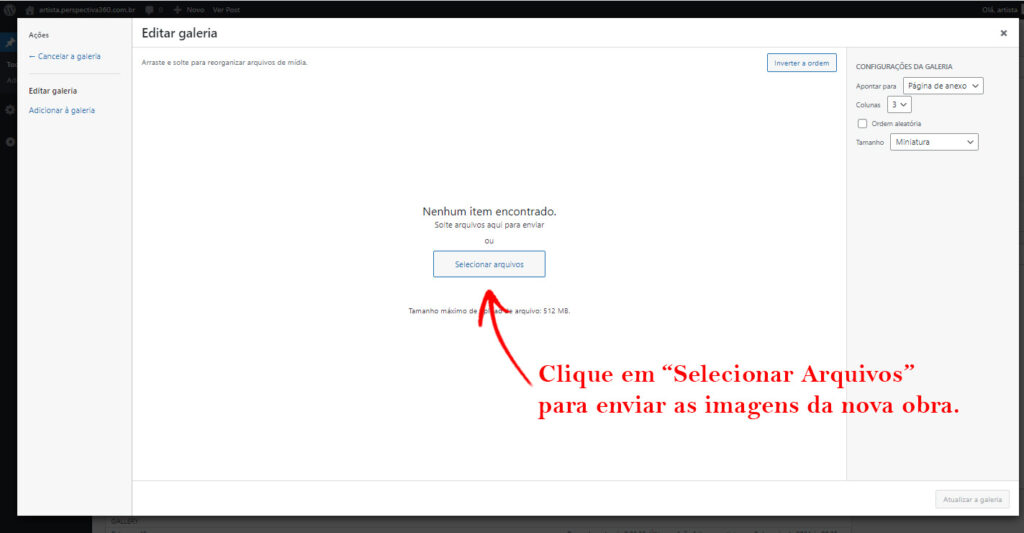
Task: Click the Atualizar a galeria button
Action: [972, 499]
